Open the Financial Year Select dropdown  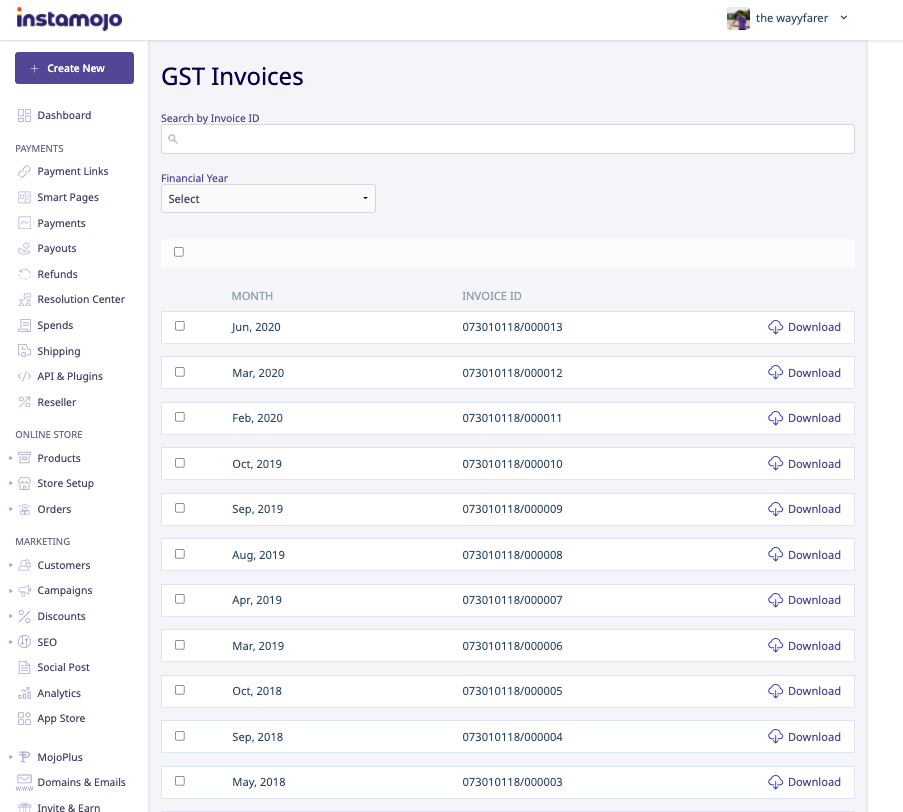point(268,199)
